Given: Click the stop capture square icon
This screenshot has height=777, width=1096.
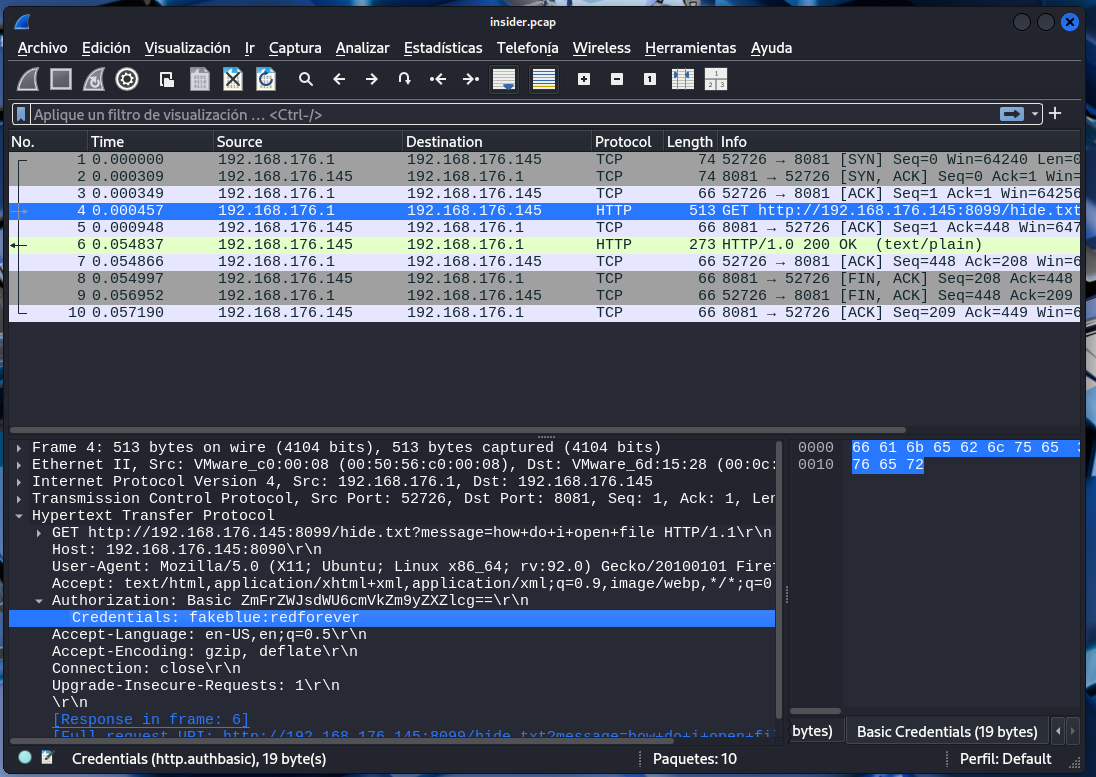Looking at the screenshot, I should [x=61, y=80].
